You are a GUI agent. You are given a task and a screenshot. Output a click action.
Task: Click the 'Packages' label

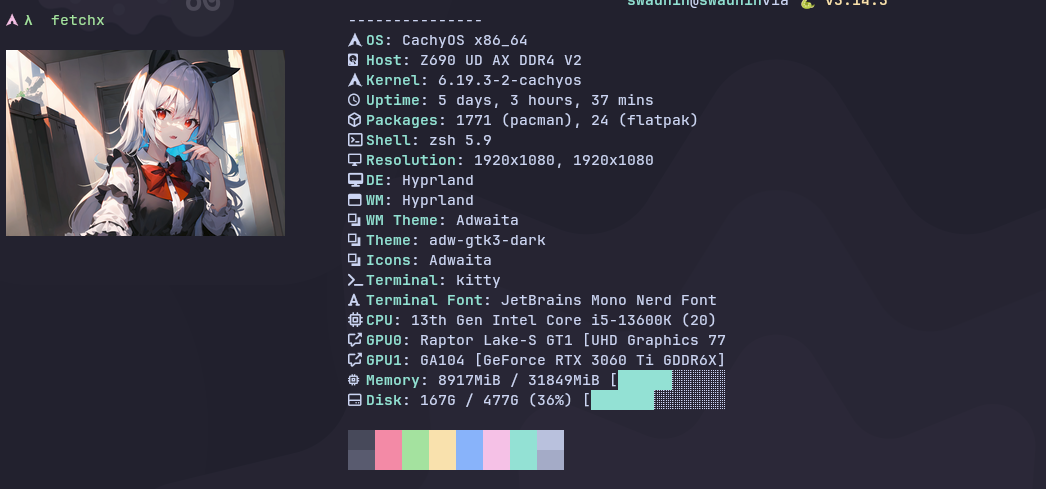click(402, 120)
